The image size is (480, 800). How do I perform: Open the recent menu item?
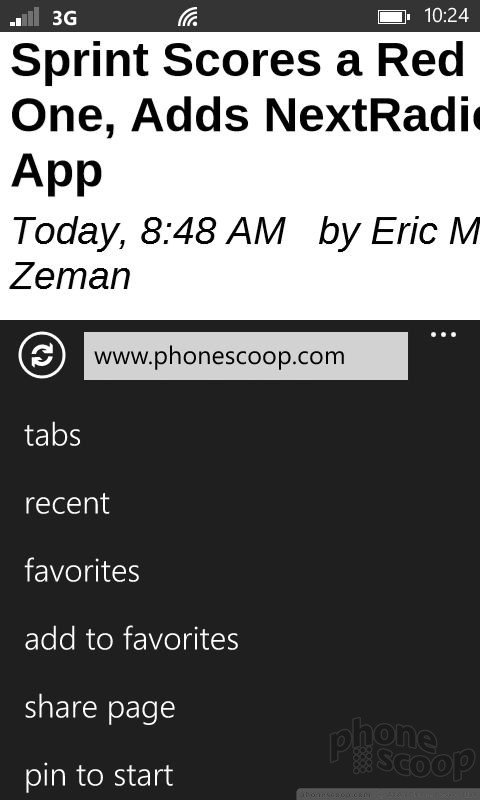(x=67, y=504)
